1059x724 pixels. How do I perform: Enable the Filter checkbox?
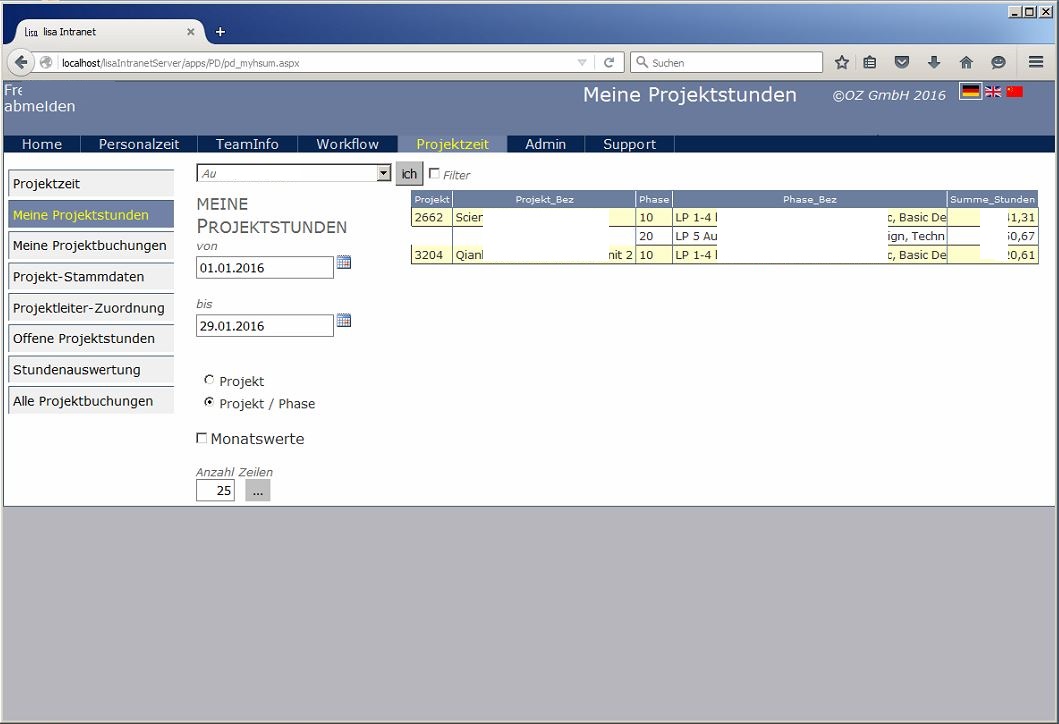434,174
